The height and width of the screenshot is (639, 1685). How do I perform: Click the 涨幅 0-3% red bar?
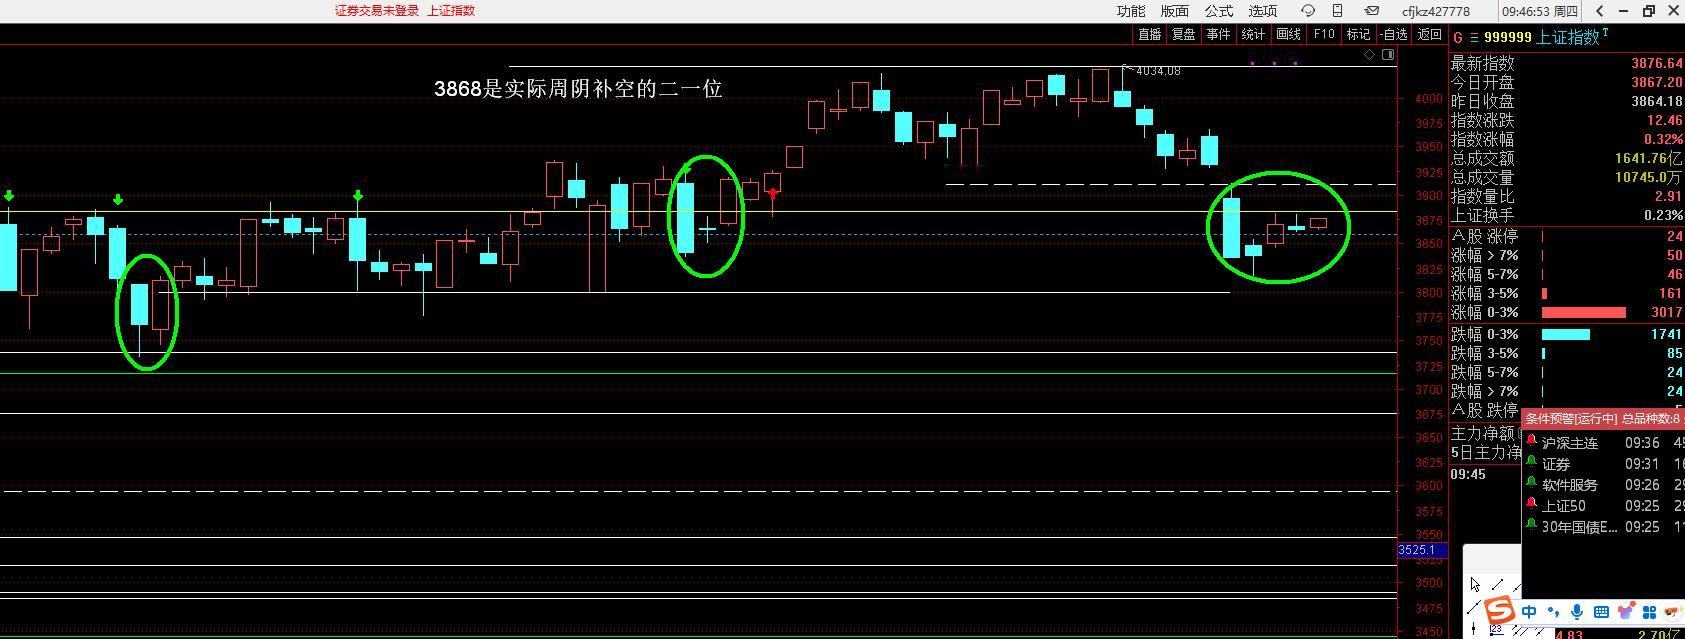pos(1584,312)
